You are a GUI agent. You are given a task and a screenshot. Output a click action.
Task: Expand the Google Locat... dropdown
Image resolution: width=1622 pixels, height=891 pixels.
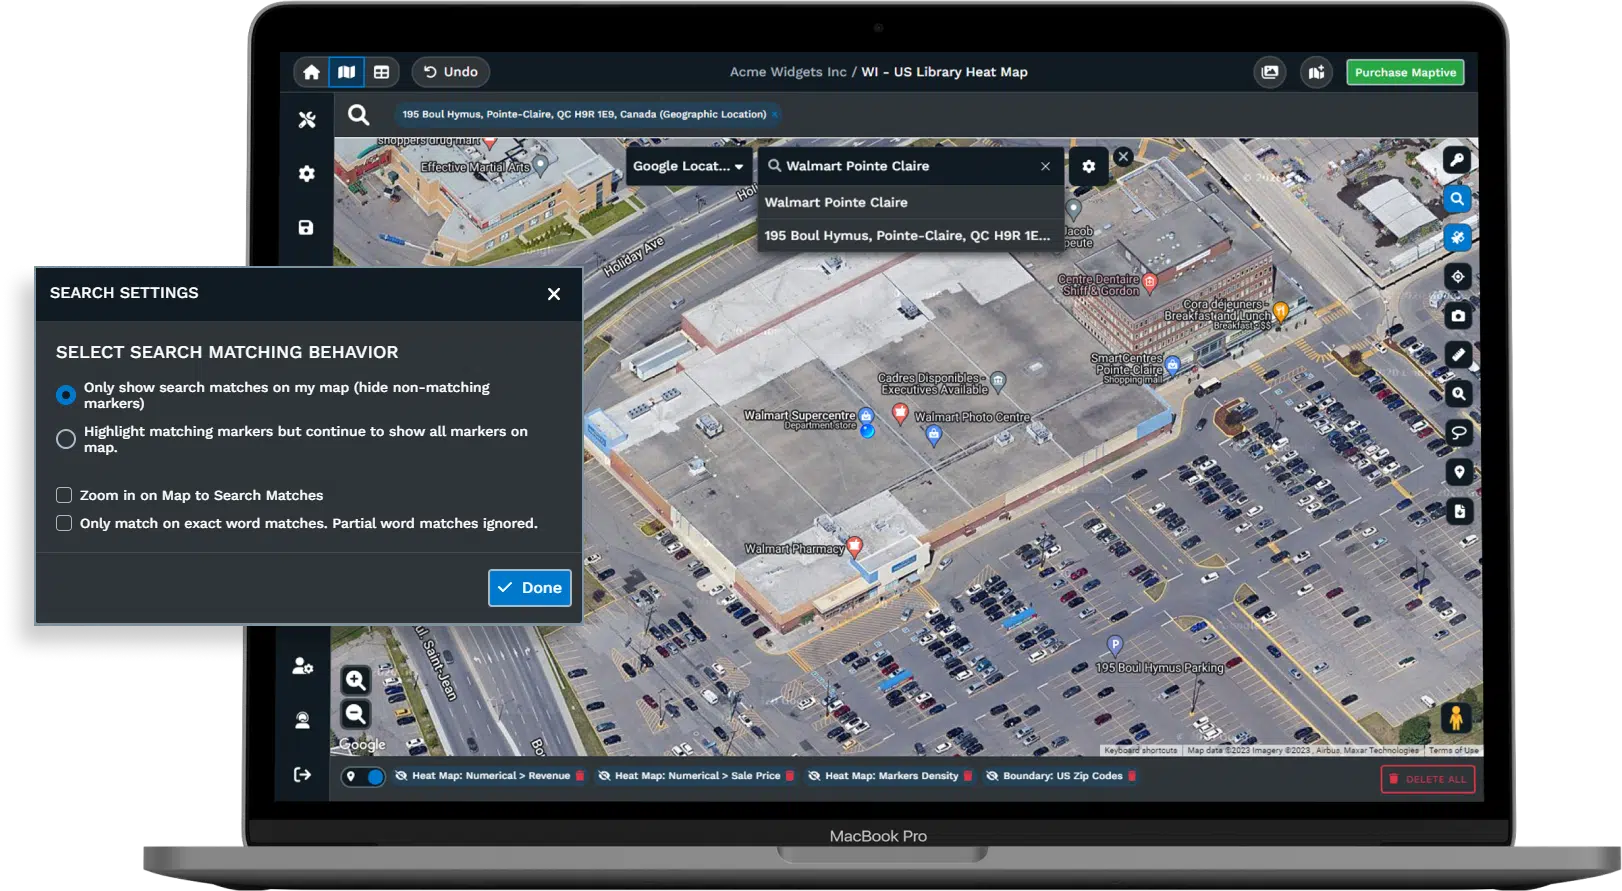(689, 166)
